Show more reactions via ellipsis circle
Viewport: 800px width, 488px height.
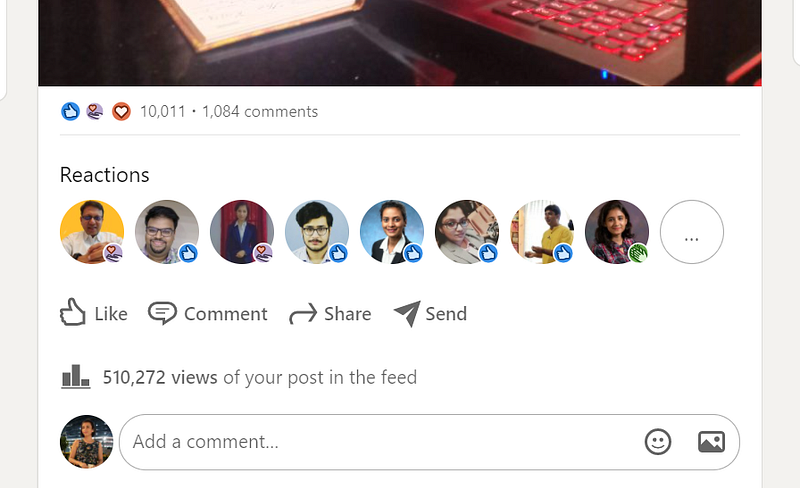692,232
